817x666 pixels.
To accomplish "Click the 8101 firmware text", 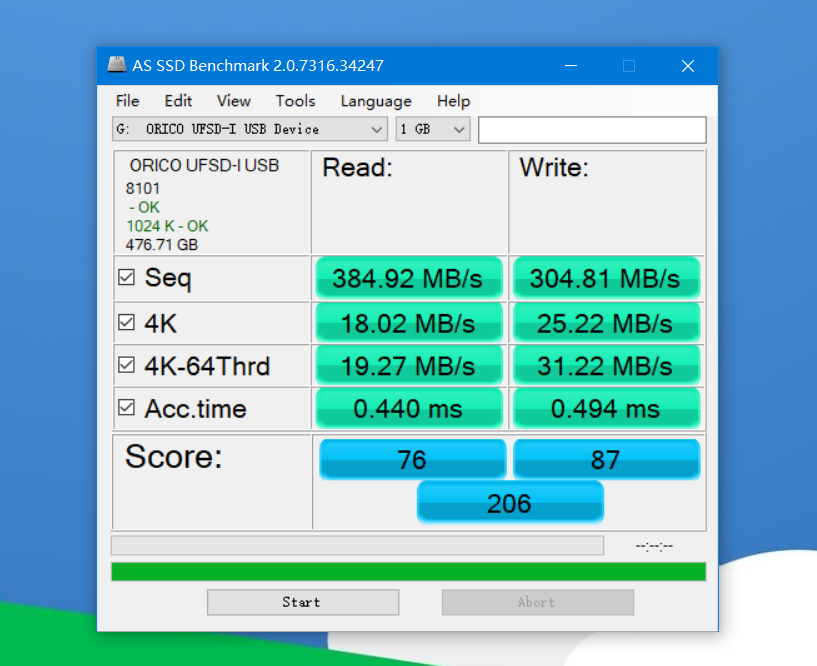I will 142,188.
